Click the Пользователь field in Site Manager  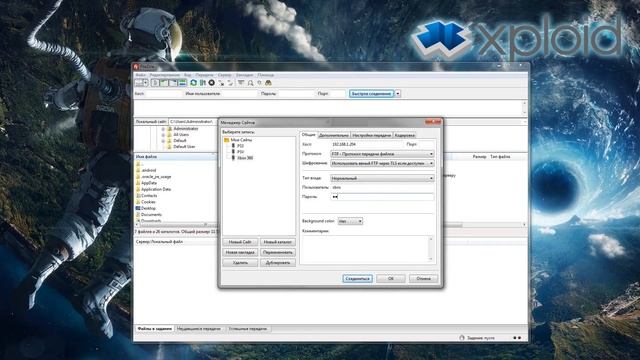point(382,187)
